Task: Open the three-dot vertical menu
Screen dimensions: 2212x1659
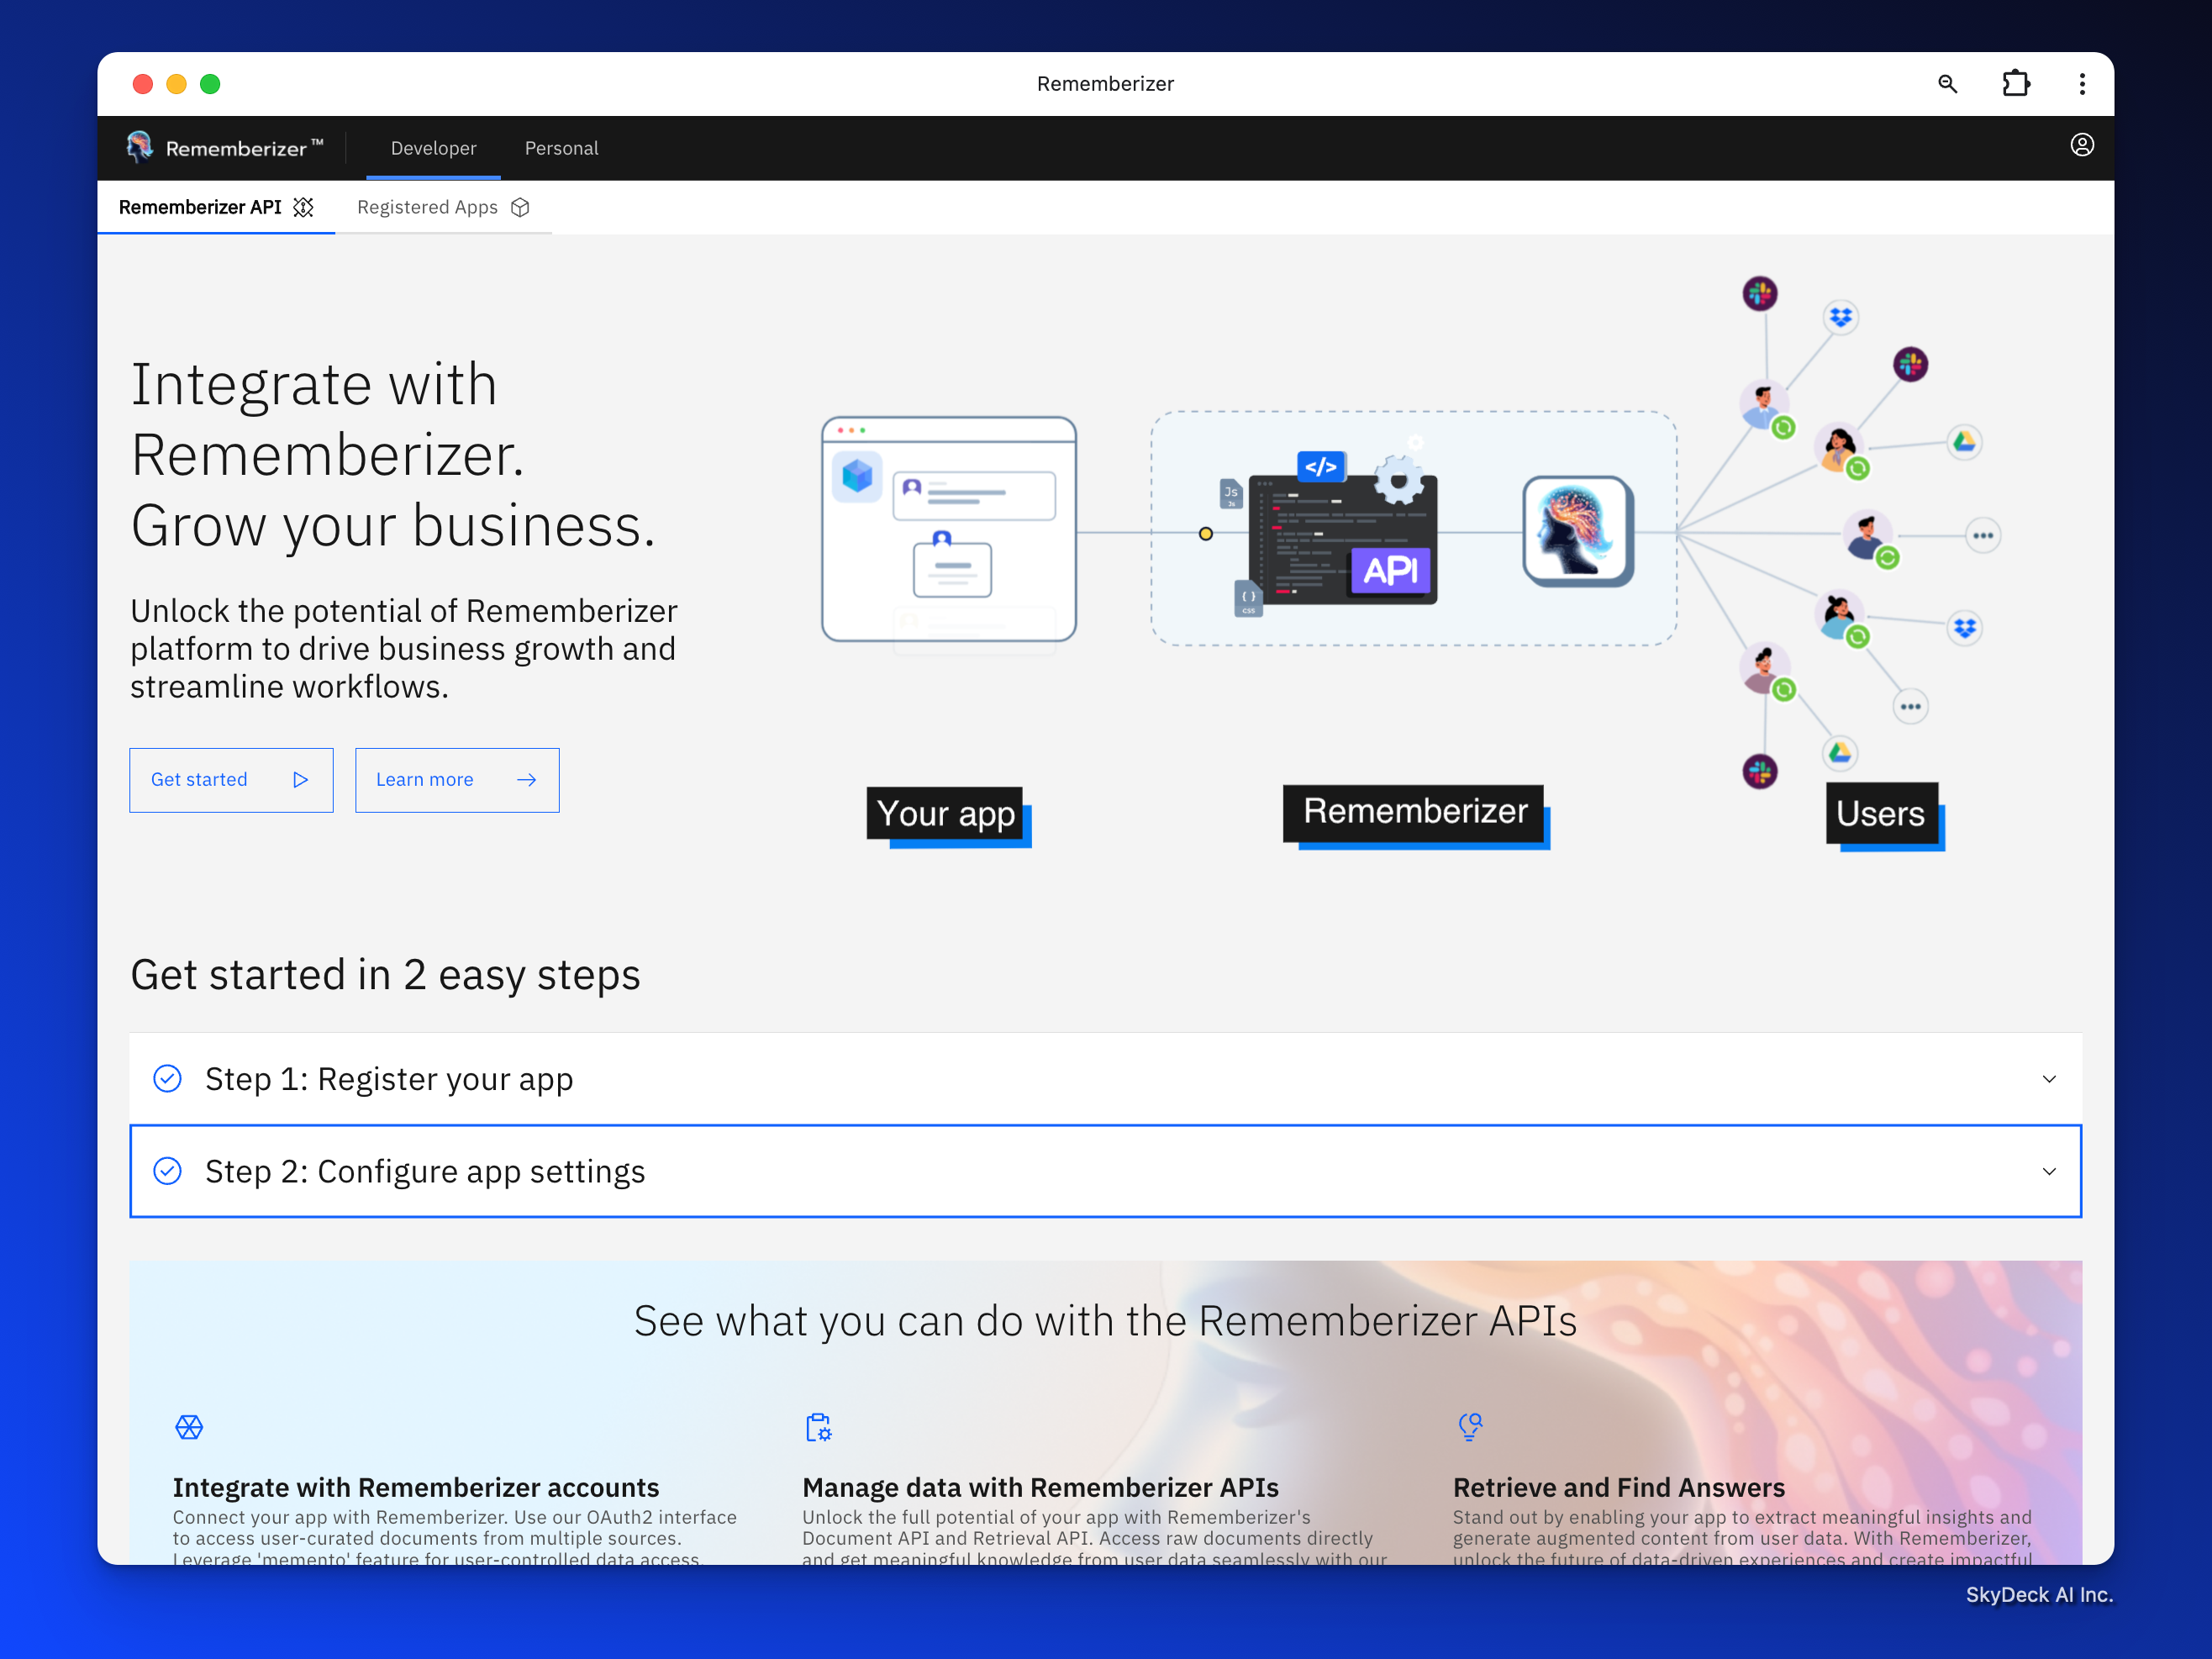Action: pyautogui.click(x=2081, y=84)
